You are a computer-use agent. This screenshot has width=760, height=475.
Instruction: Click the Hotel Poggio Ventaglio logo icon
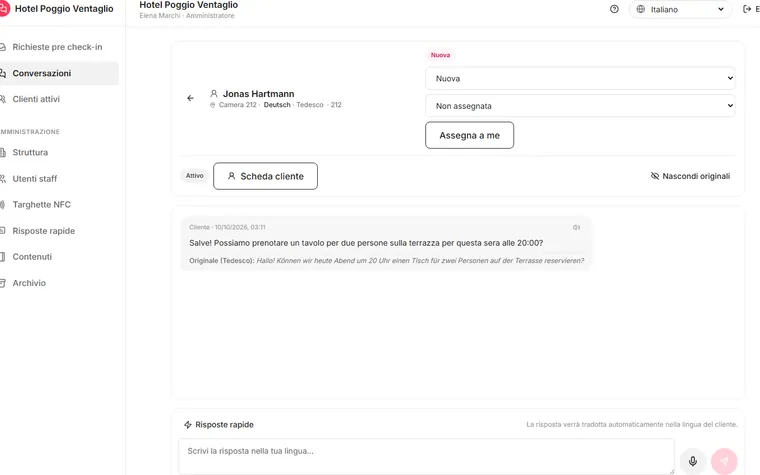click(x=3, y=9)
